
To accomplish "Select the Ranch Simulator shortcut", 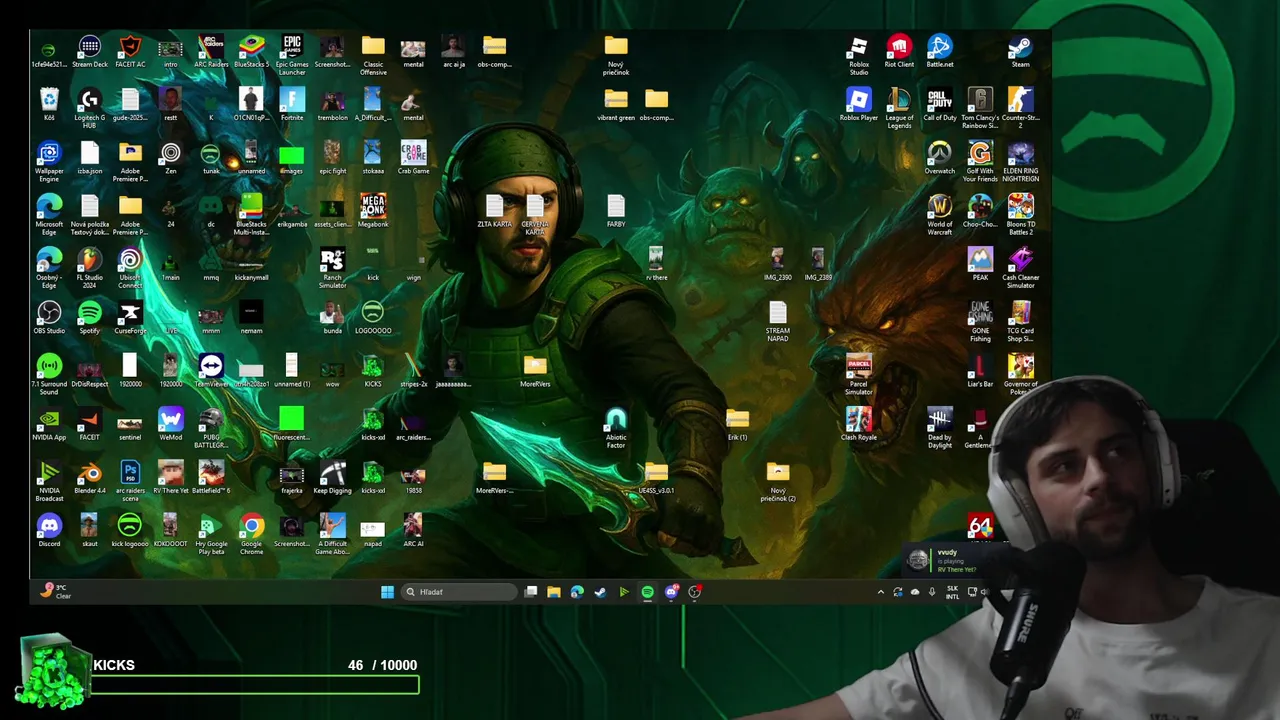I will 332,268.
